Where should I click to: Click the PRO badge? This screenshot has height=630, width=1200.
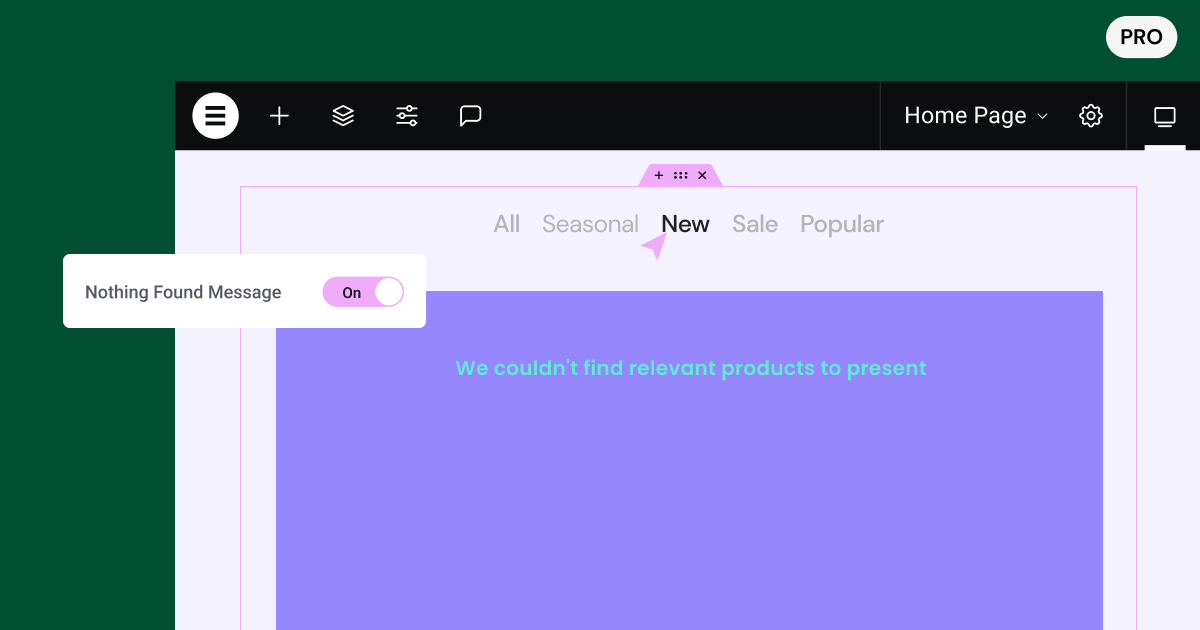click(1141, 37)
